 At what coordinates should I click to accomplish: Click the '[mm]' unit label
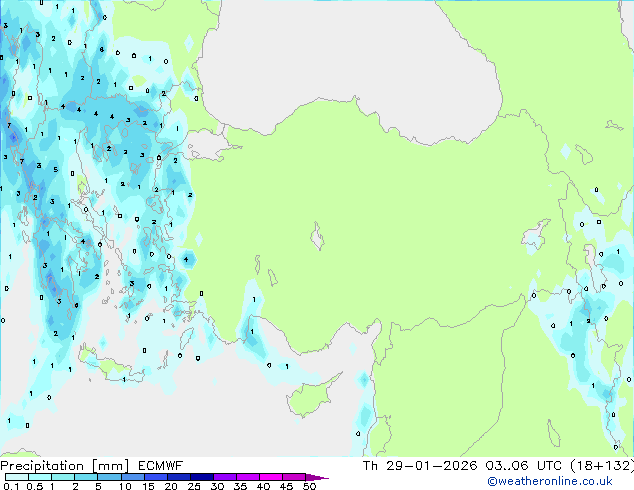(x=111, y=466)
